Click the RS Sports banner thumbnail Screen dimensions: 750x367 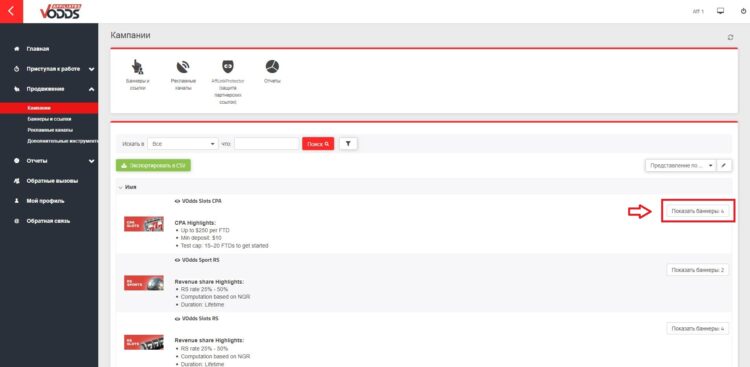pos(143,283)
